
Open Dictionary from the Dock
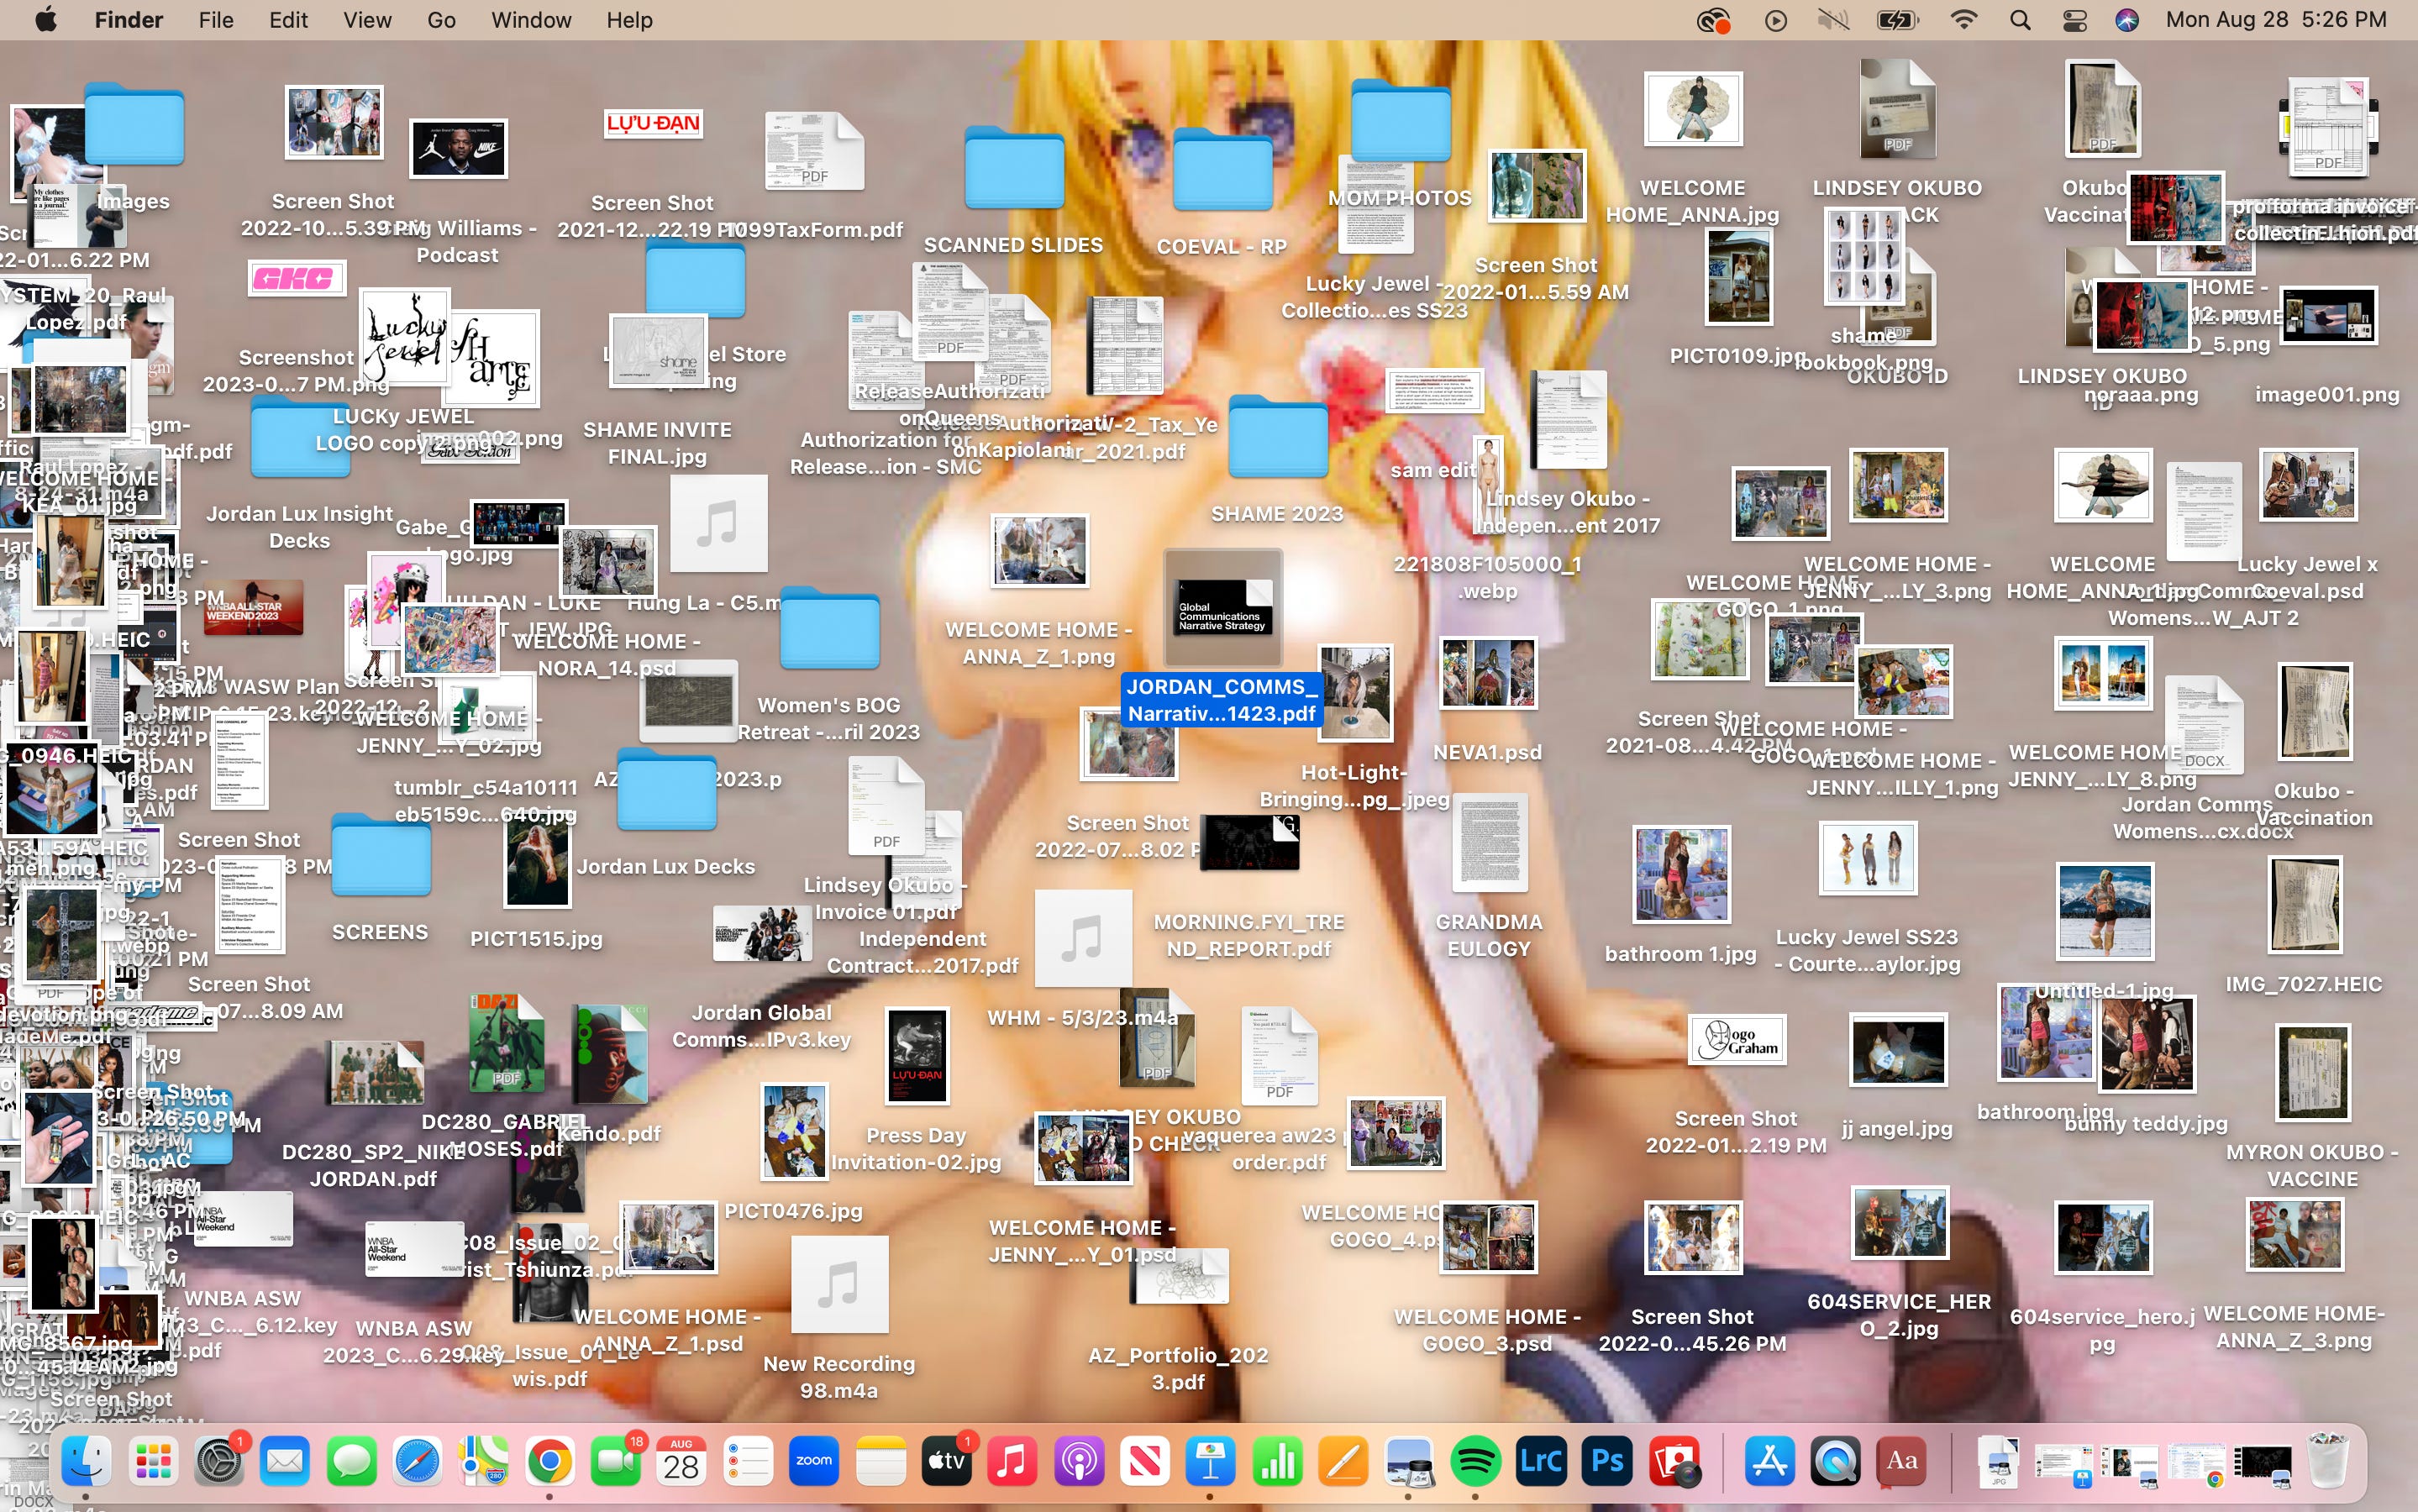[1902, 1462]
